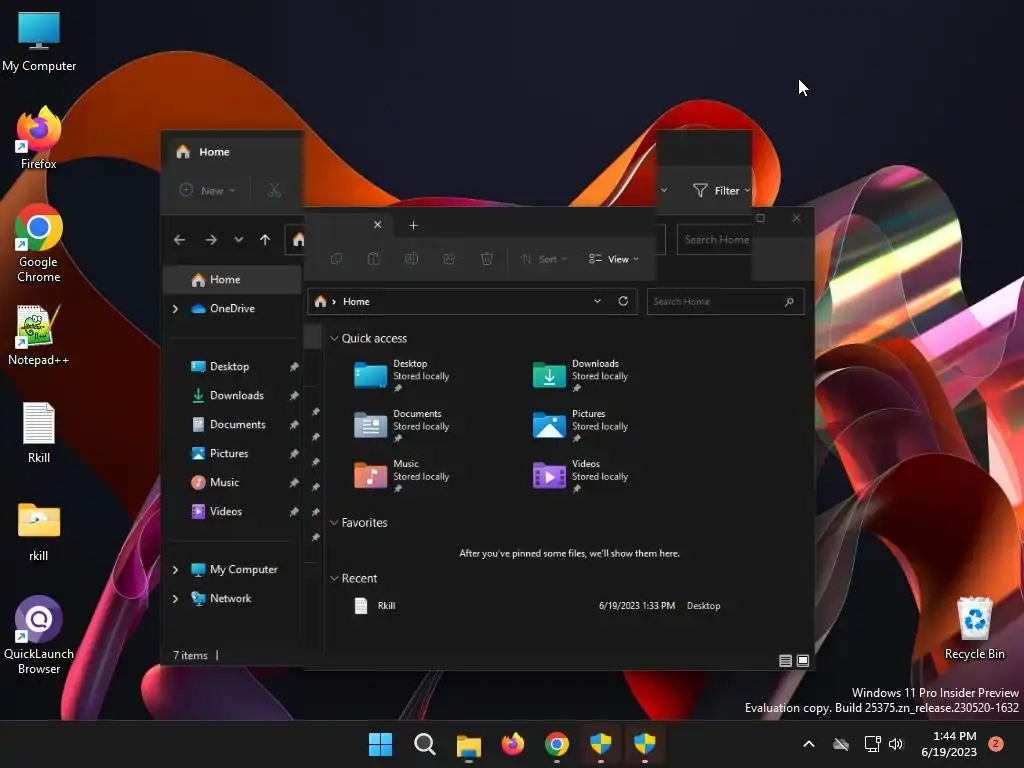Expand the Network node in sidebar
Screen dimensions: 1024x768
(x=175, y=598)
